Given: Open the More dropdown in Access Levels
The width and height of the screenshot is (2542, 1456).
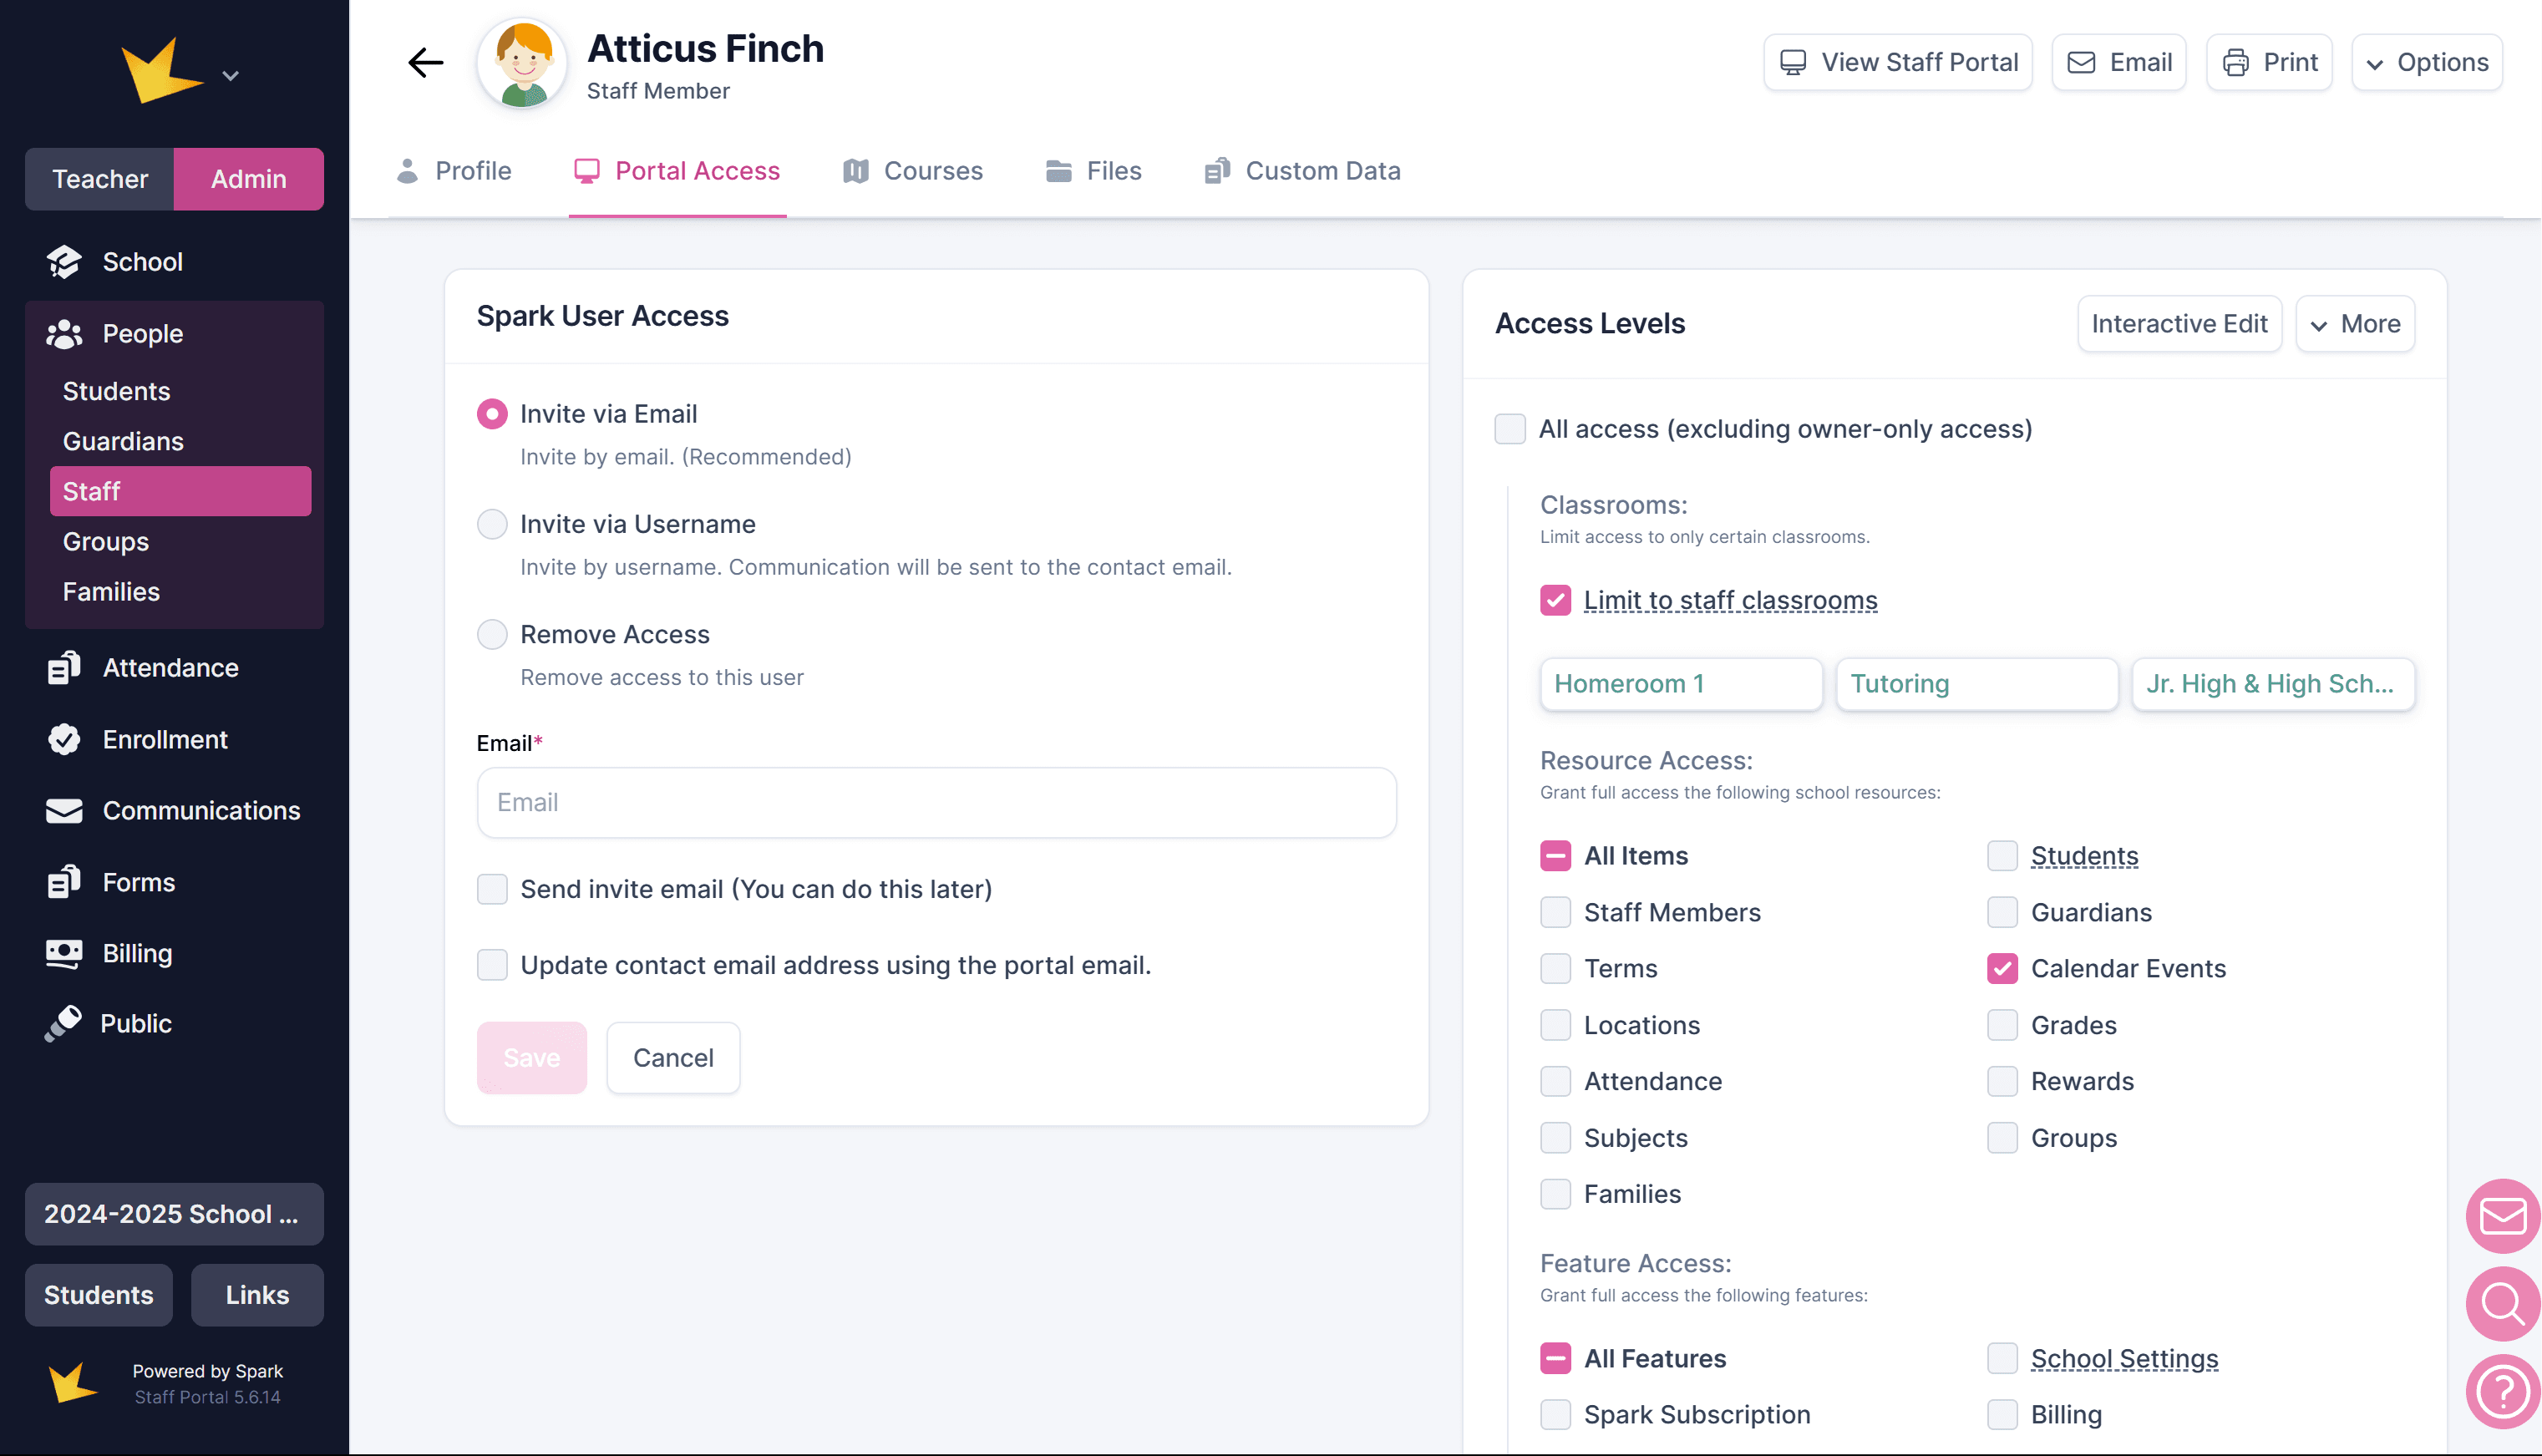Looking at the screenshot, I should click(2355, 324).
